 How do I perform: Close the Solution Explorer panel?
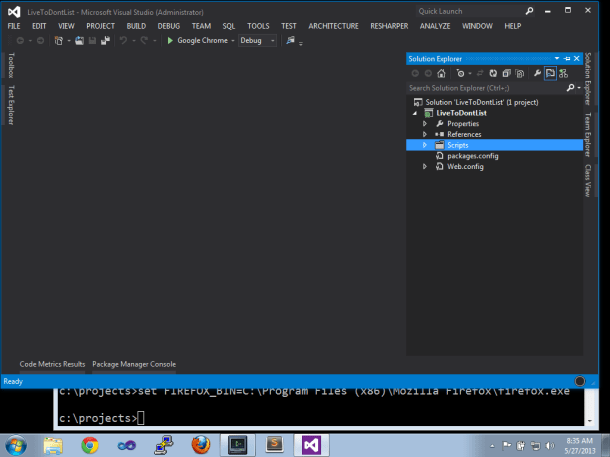click(577, 59)
